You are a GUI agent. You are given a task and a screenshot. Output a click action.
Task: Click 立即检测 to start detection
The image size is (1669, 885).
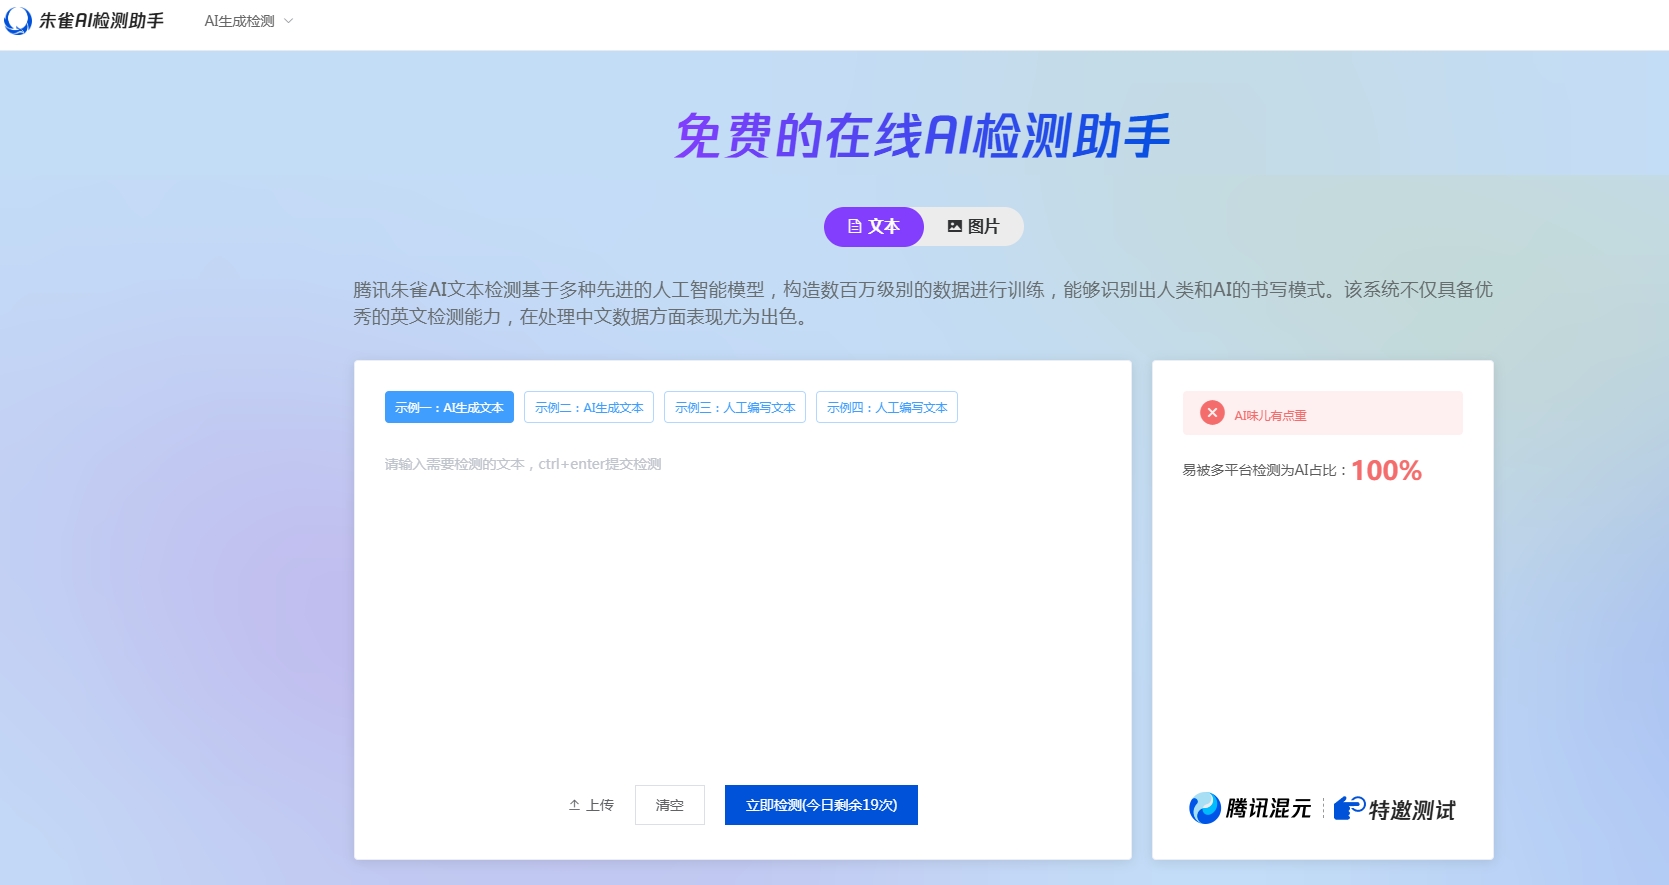[821, 805]
